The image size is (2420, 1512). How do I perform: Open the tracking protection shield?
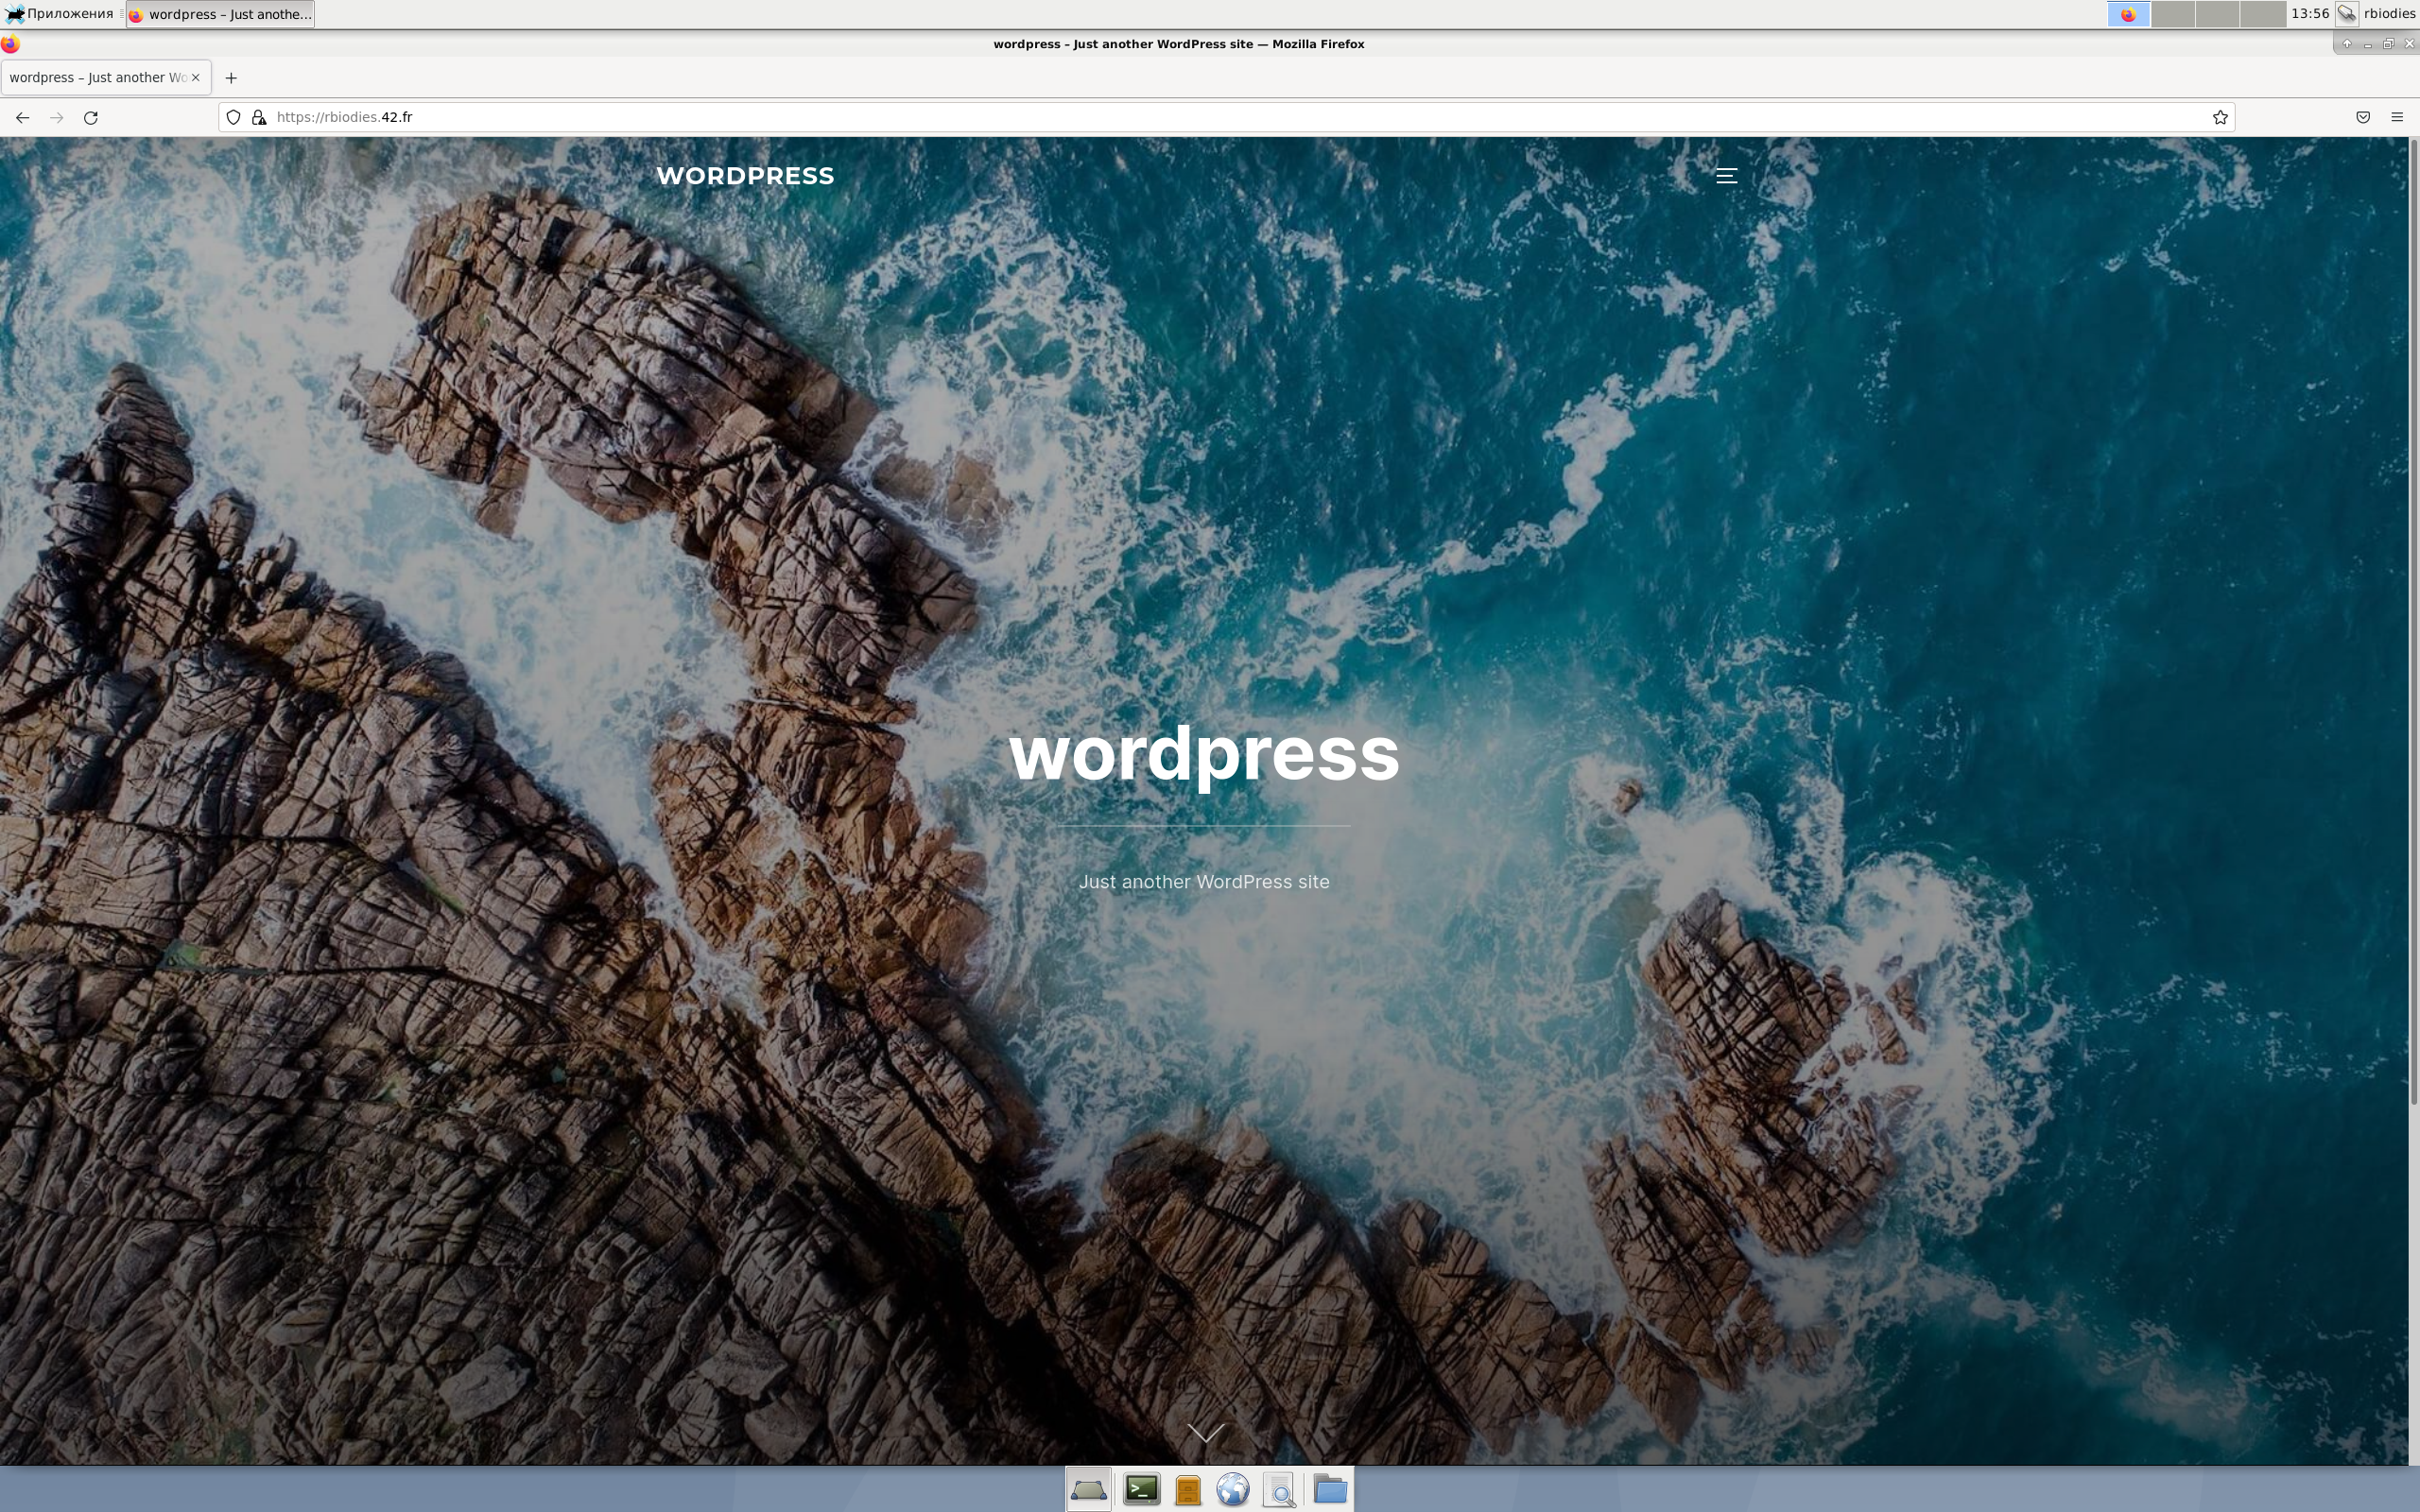pyautogui.click(x=233, y=117)
